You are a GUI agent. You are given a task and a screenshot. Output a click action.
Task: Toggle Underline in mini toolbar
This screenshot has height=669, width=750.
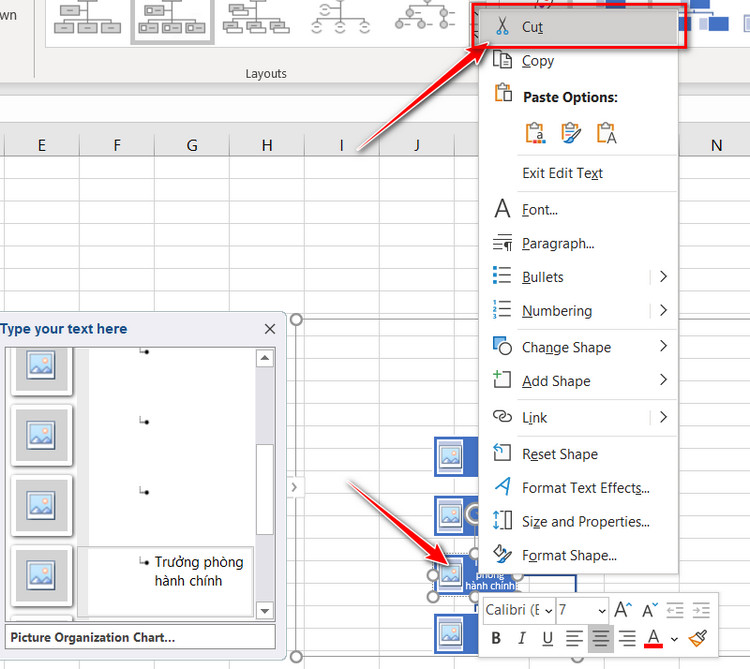coord(548,638)
